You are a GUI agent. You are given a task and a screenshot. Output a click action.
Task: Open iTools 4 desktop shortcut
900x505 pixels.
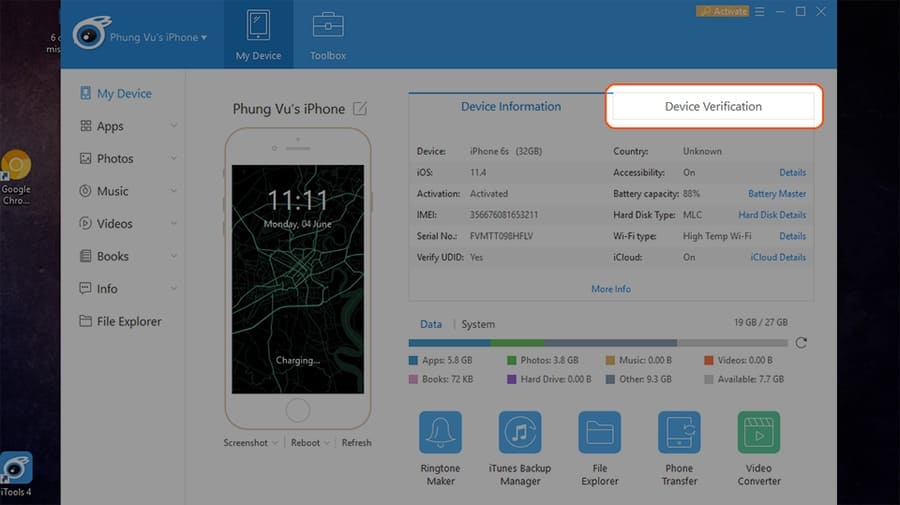(x=16, y=475)
